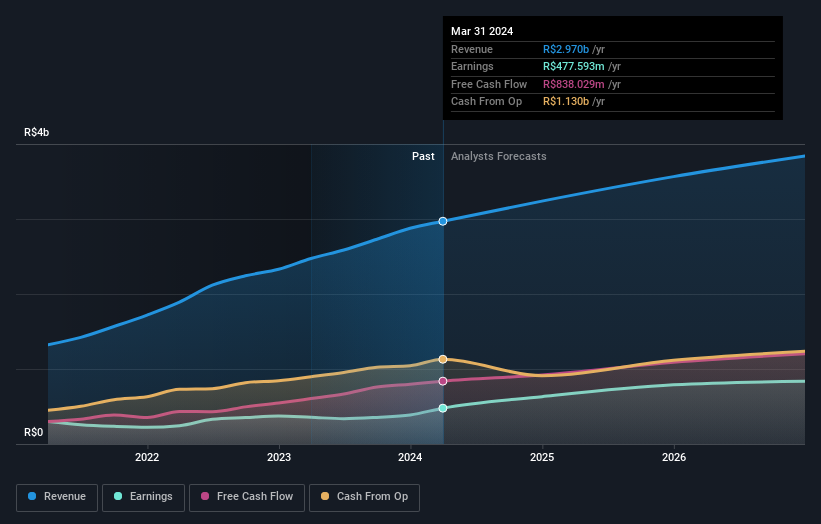
Task: Click the 2024 x-axis label
Action: (x=410, y=457)
